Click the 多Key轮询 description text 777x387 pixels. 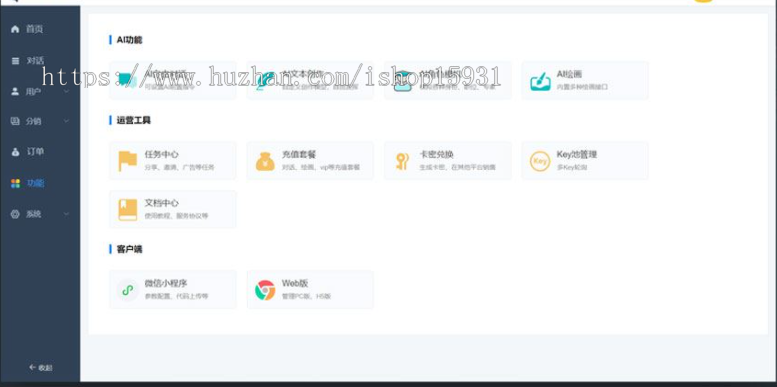(572, 167)
